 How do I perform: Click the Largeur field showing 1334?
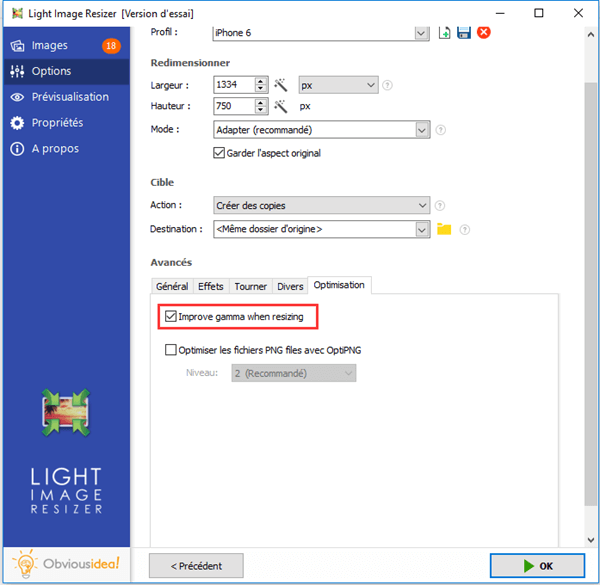tap(234, 85)
